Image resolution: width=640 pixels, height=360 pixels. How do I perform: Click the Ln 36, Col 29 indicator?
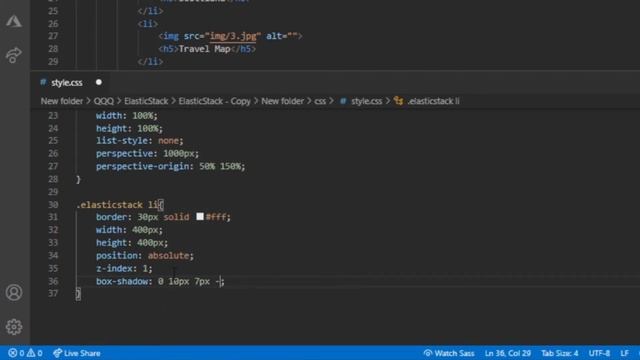(508, 353)
